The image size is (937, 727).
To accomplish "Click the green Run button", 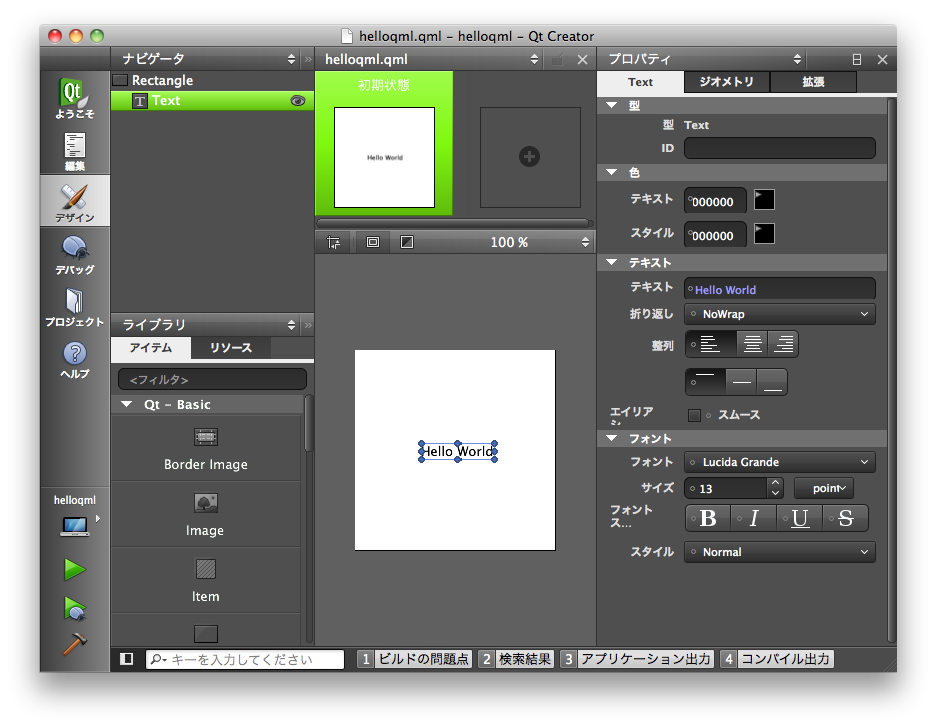I will click(x=74, y=569).
